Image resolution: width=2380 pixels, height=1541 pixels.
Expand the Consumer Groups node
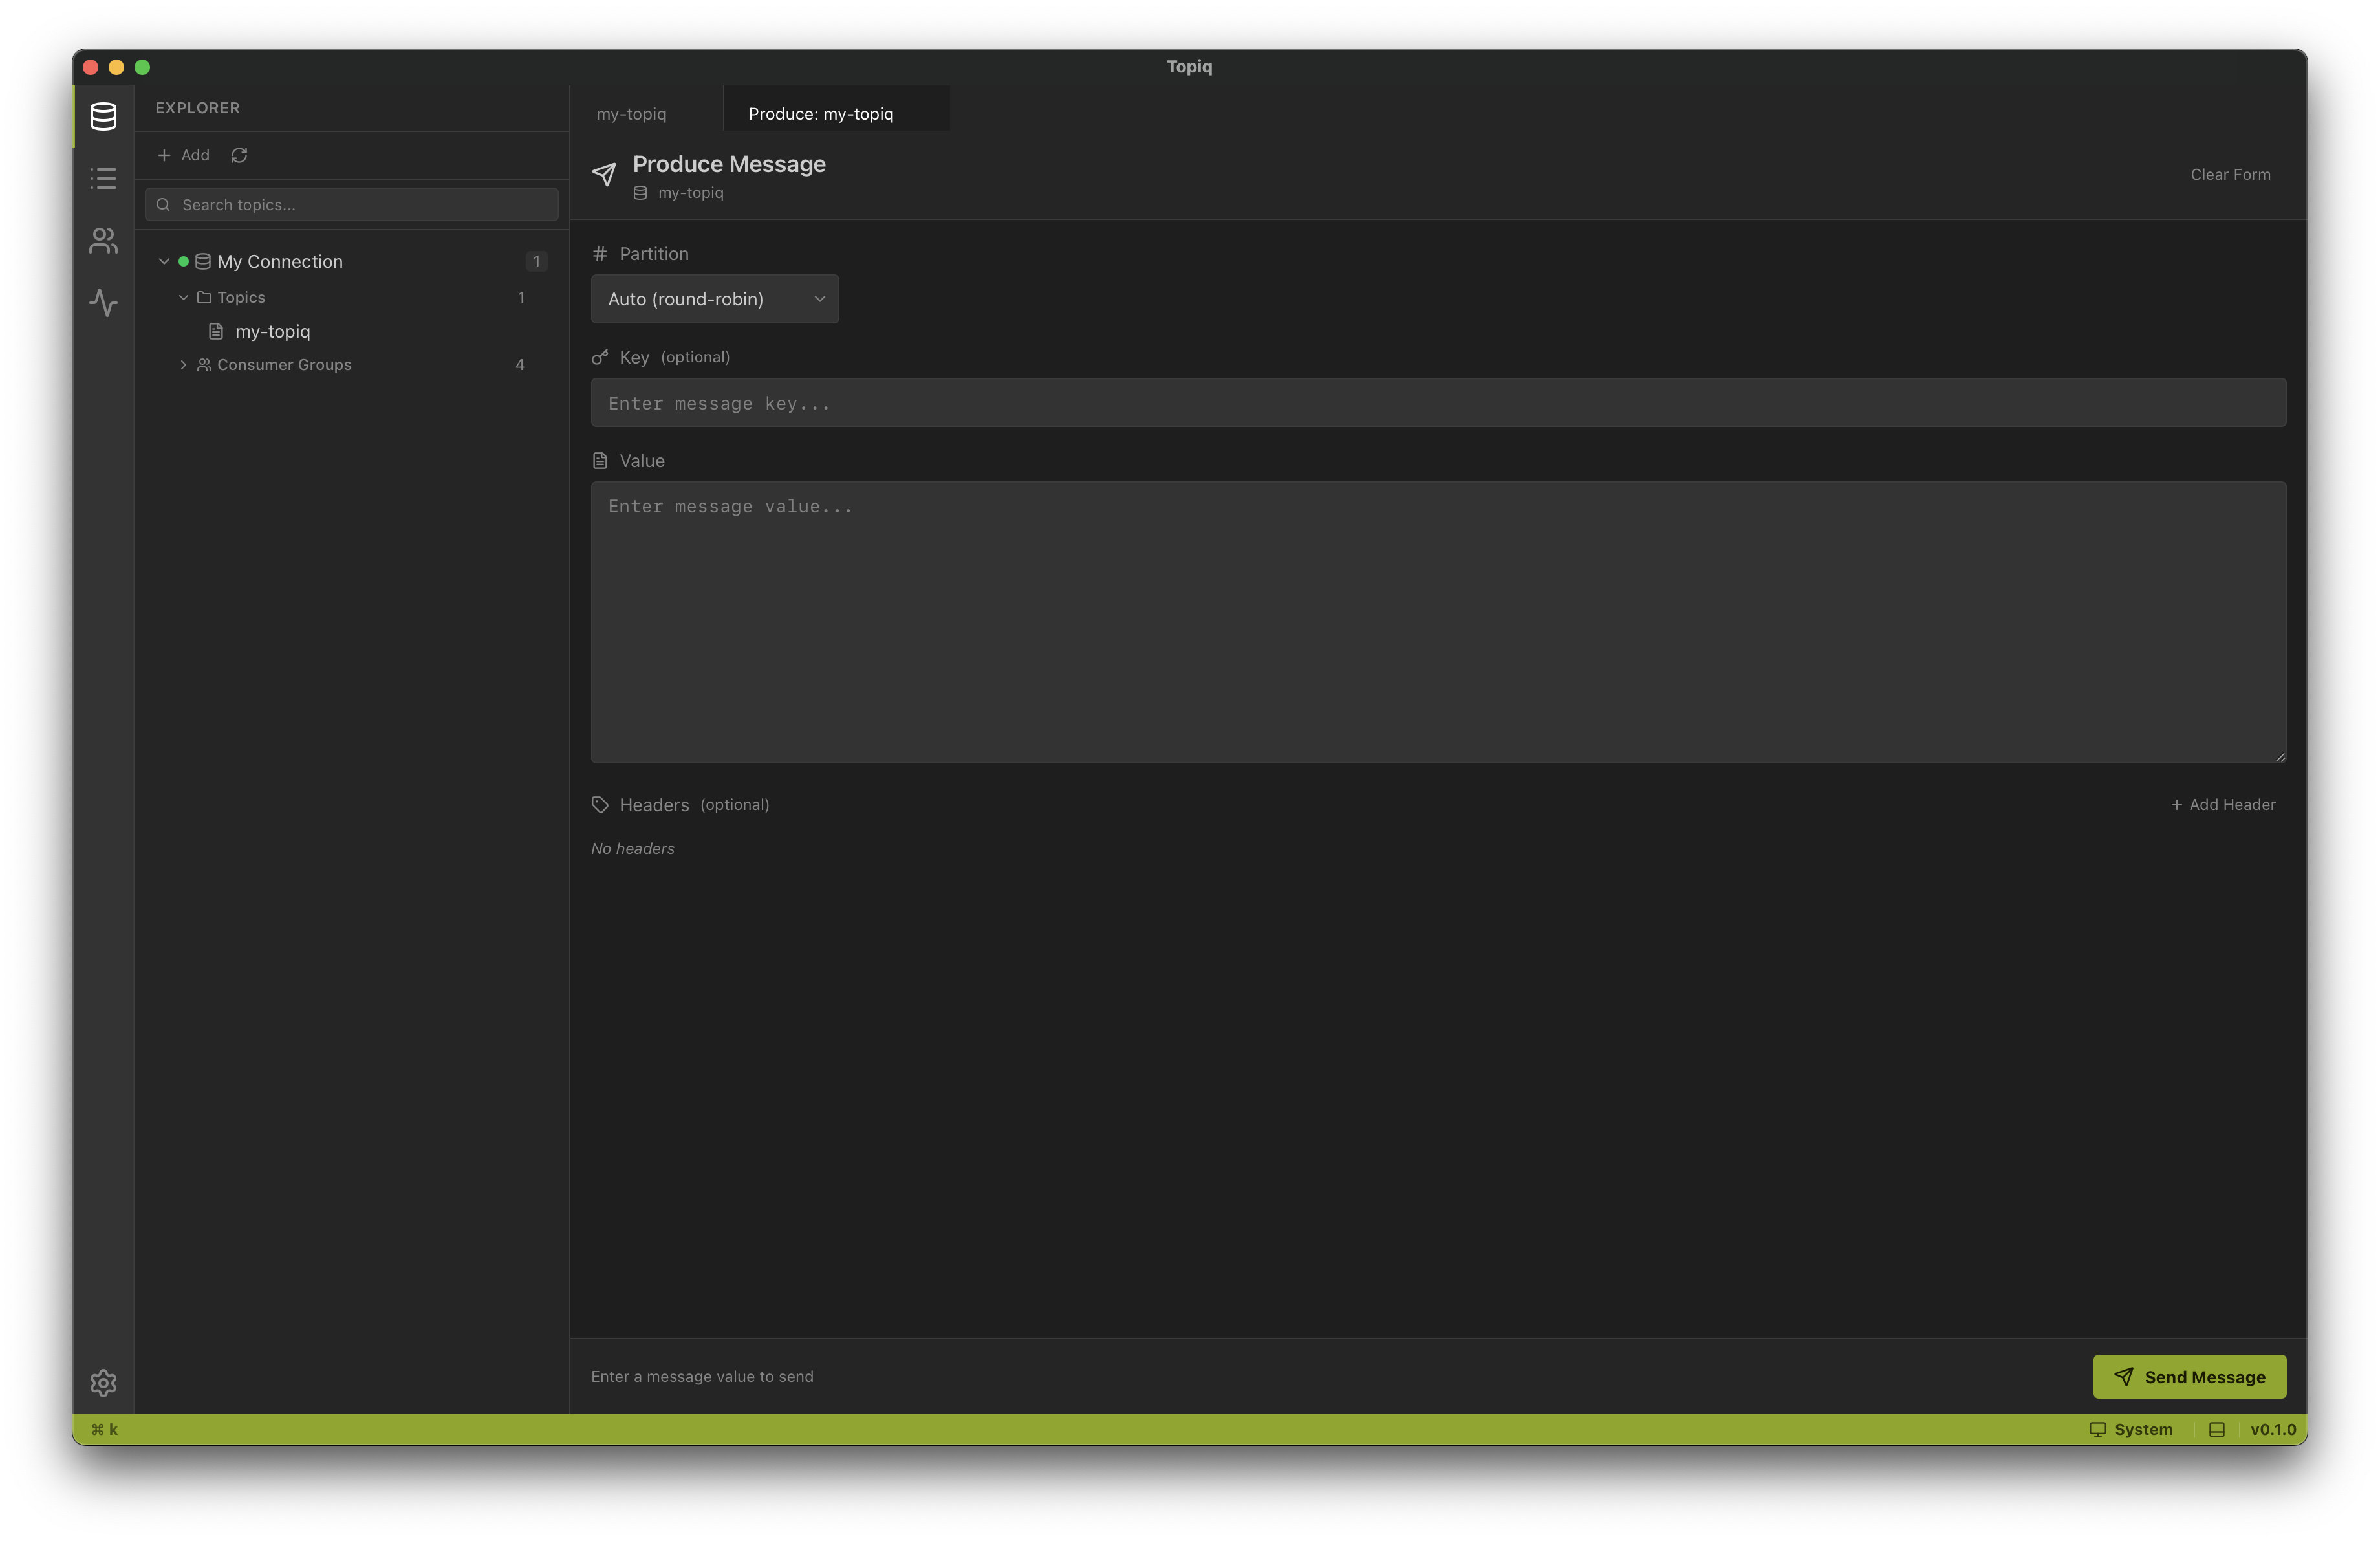[x=184, y=365]
